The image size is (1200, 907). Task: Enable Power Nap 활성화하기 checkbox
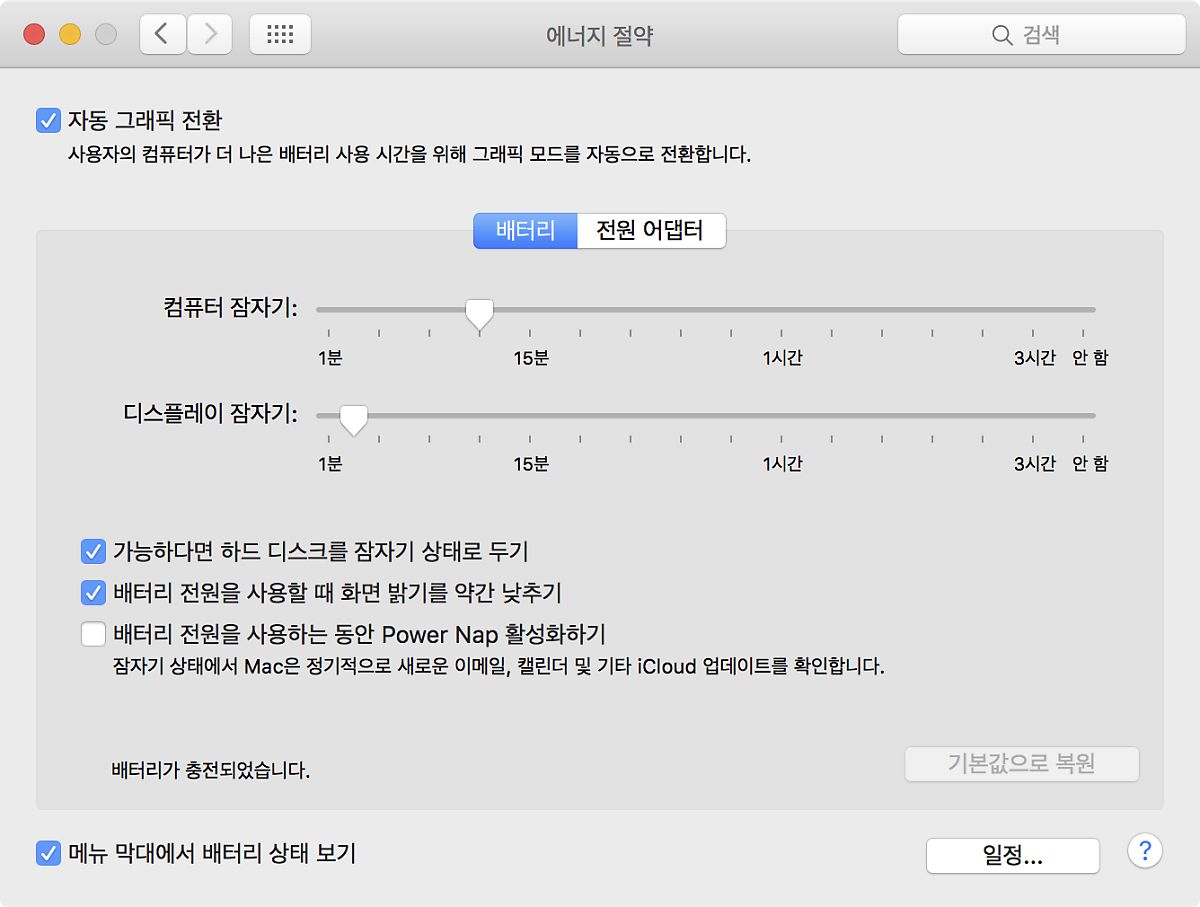pos(93,634)
